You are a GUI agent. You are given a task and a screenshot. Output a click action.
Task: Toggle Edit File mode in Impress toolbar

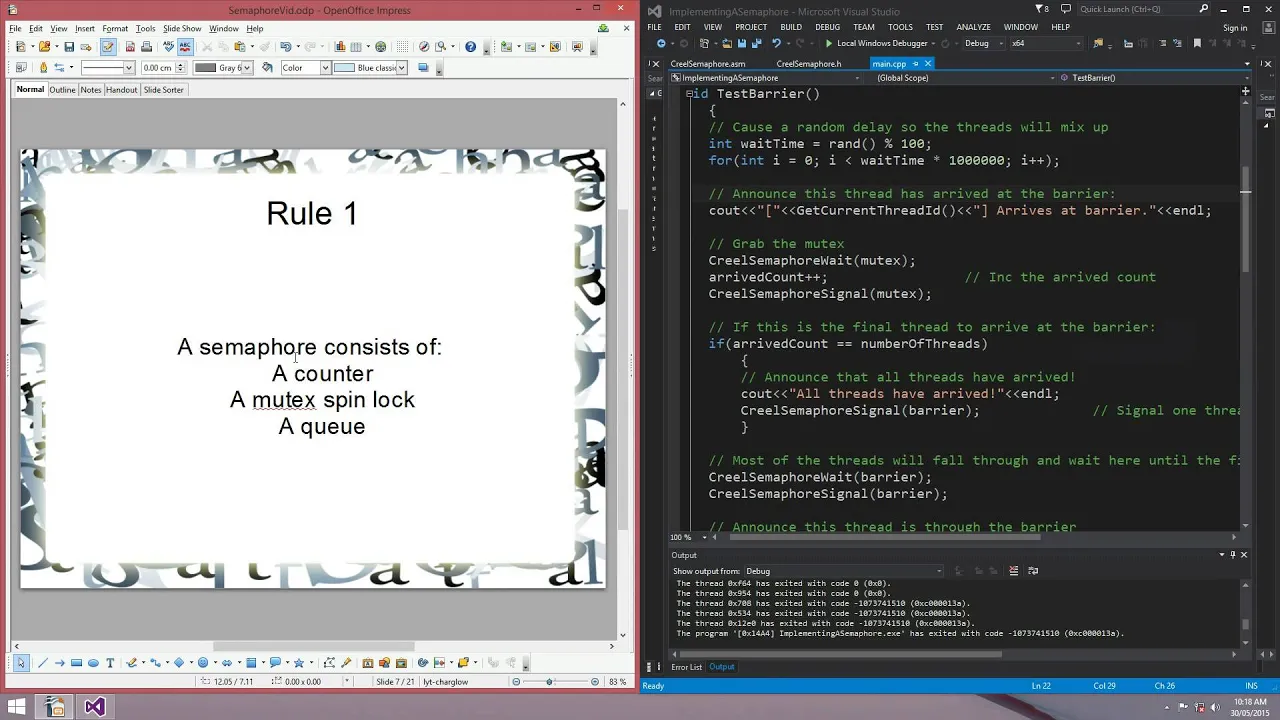pos(108,46)
